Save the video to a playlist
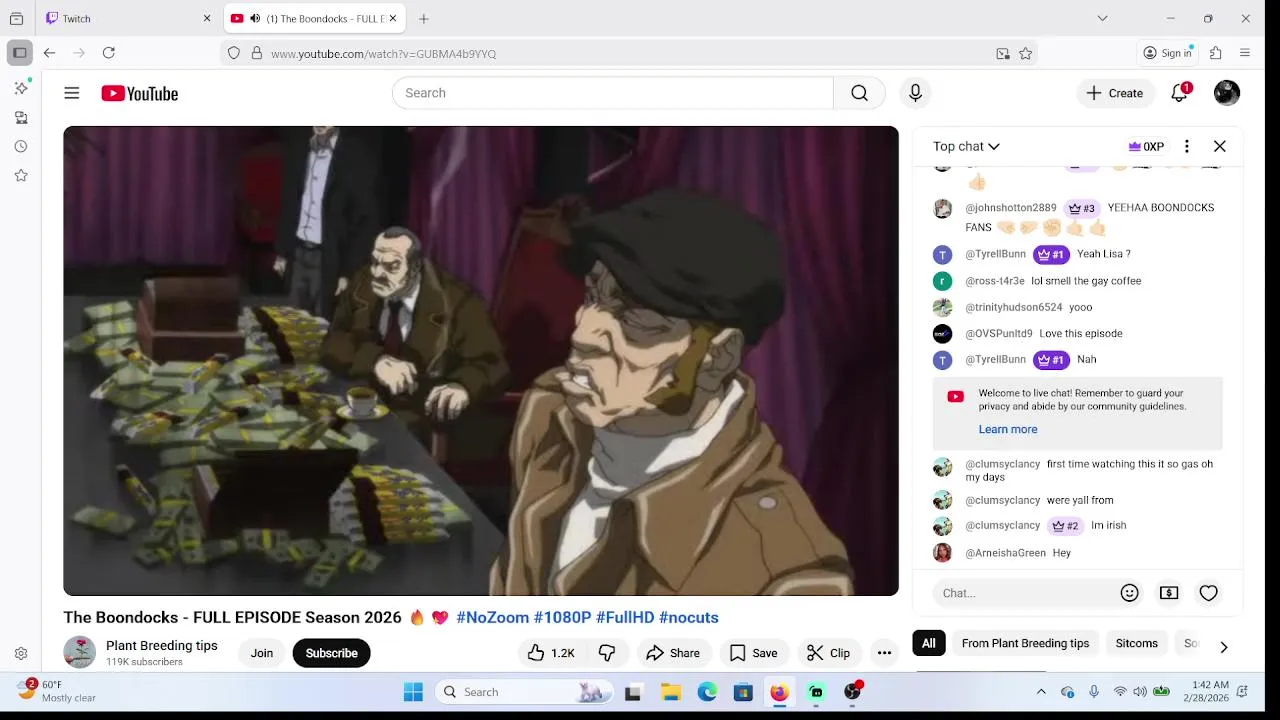Viewport: 1280px width, 720px height. click(x=753, y=653)
